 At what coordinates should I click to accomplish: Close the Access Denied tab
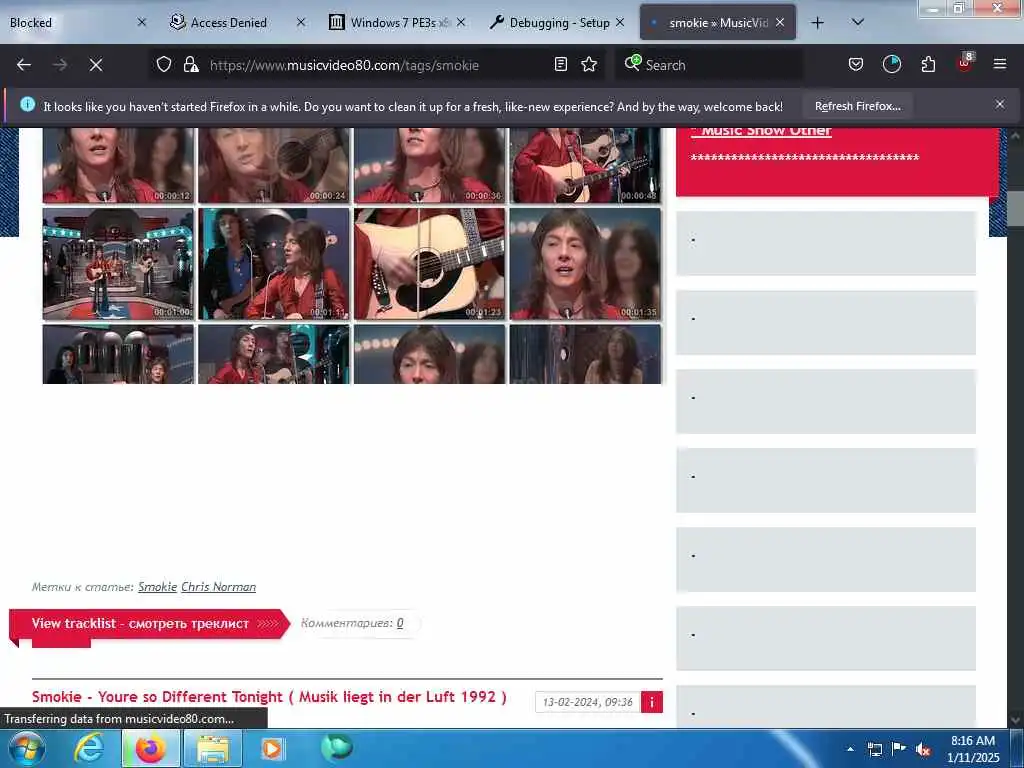click(301, 22)
